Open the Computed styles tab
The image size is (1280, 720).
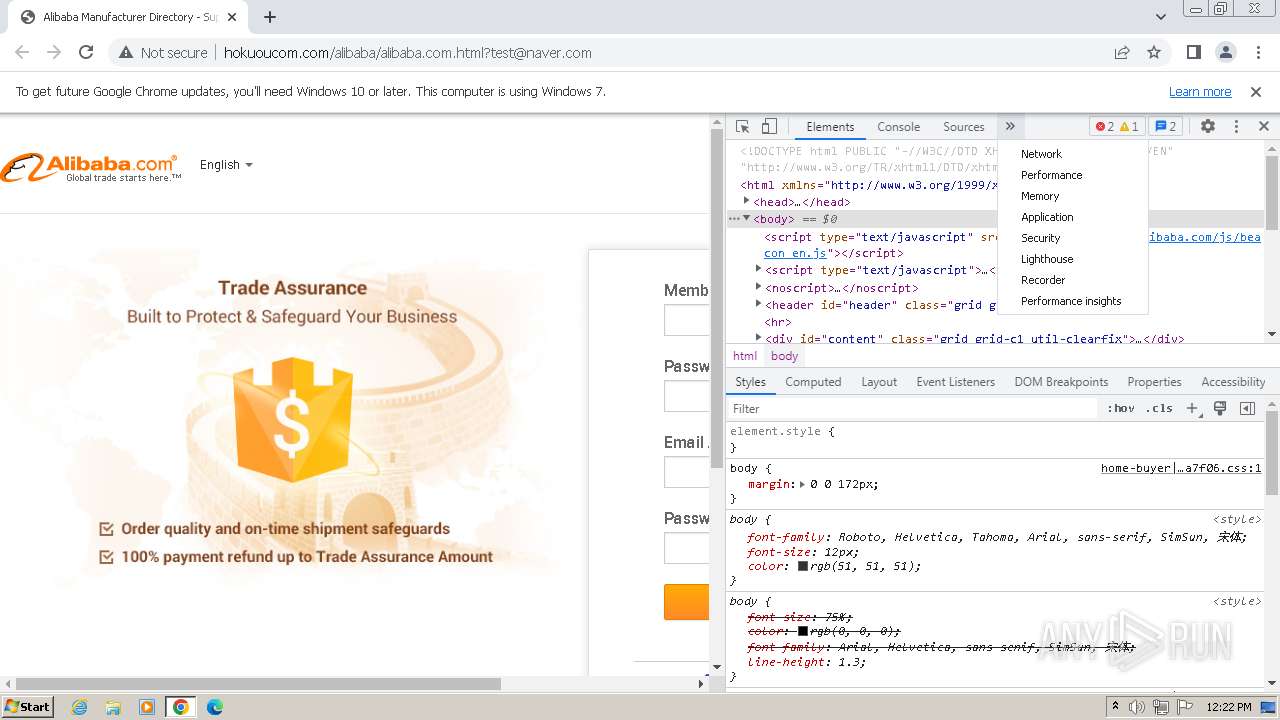(x=813, y=382)
